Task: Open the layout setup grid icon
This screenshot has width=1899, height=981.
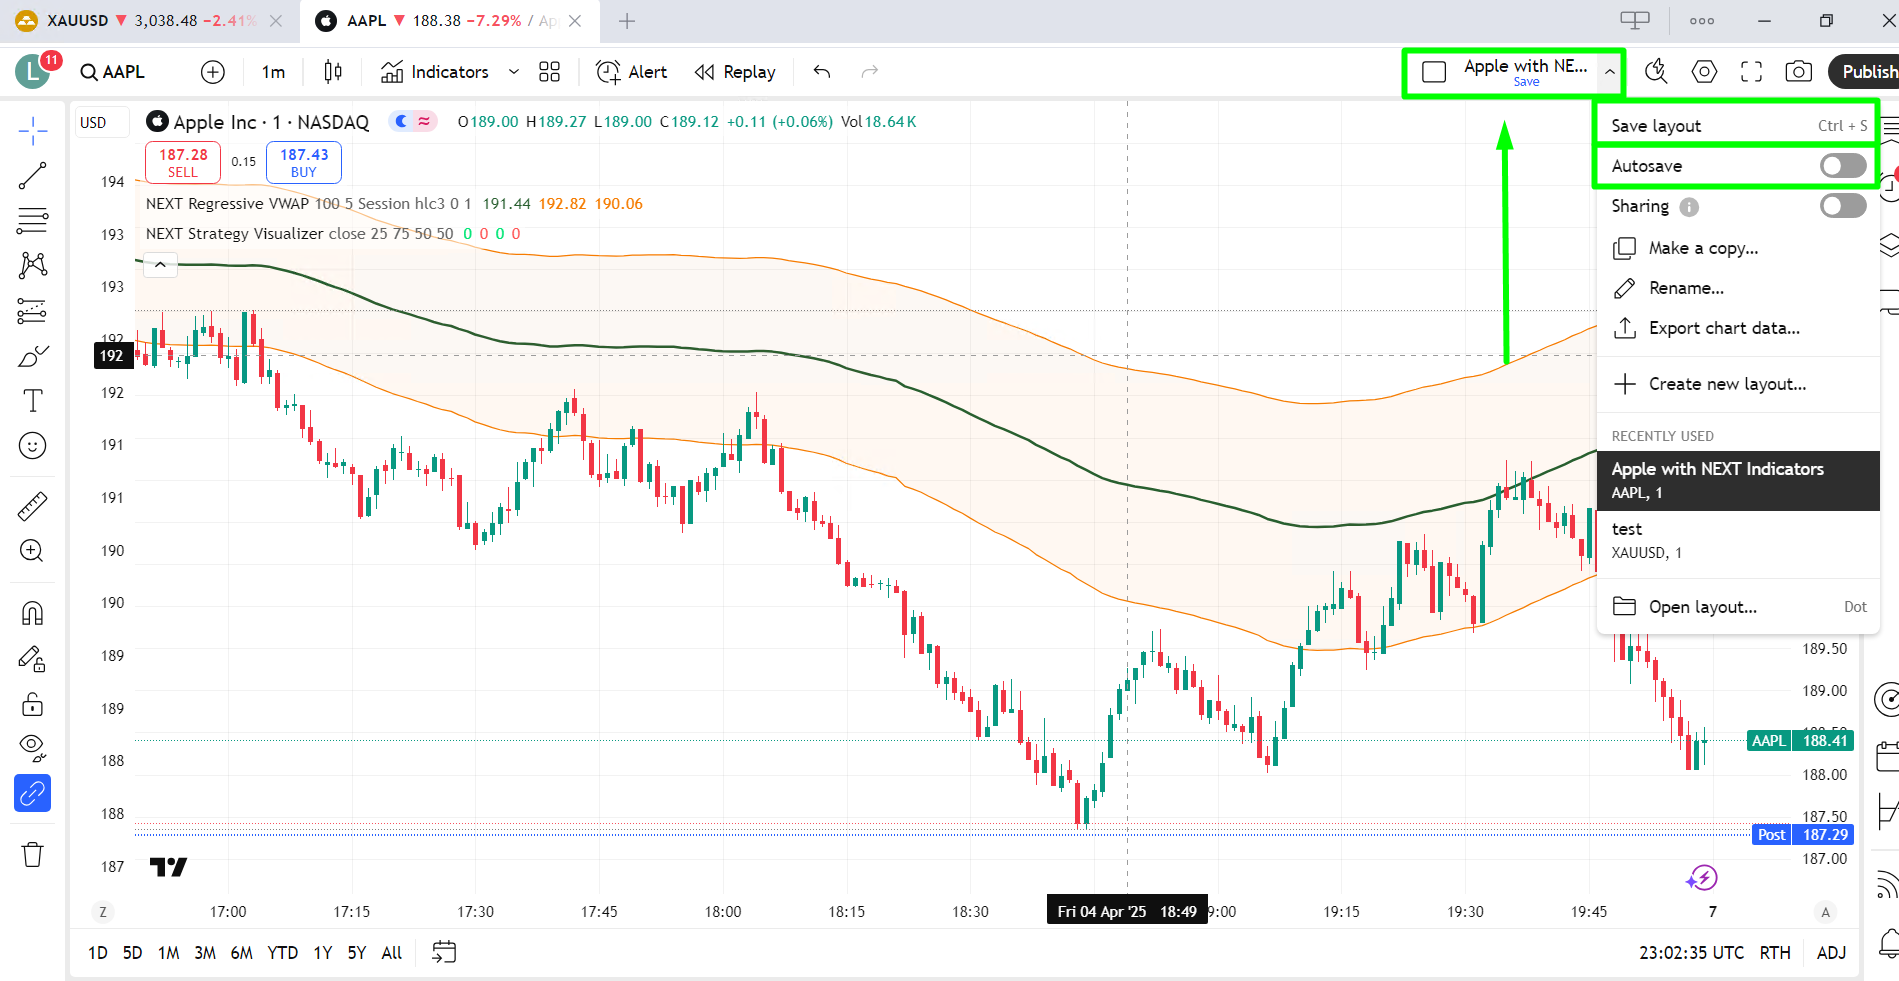Action: tap(549, 72)
